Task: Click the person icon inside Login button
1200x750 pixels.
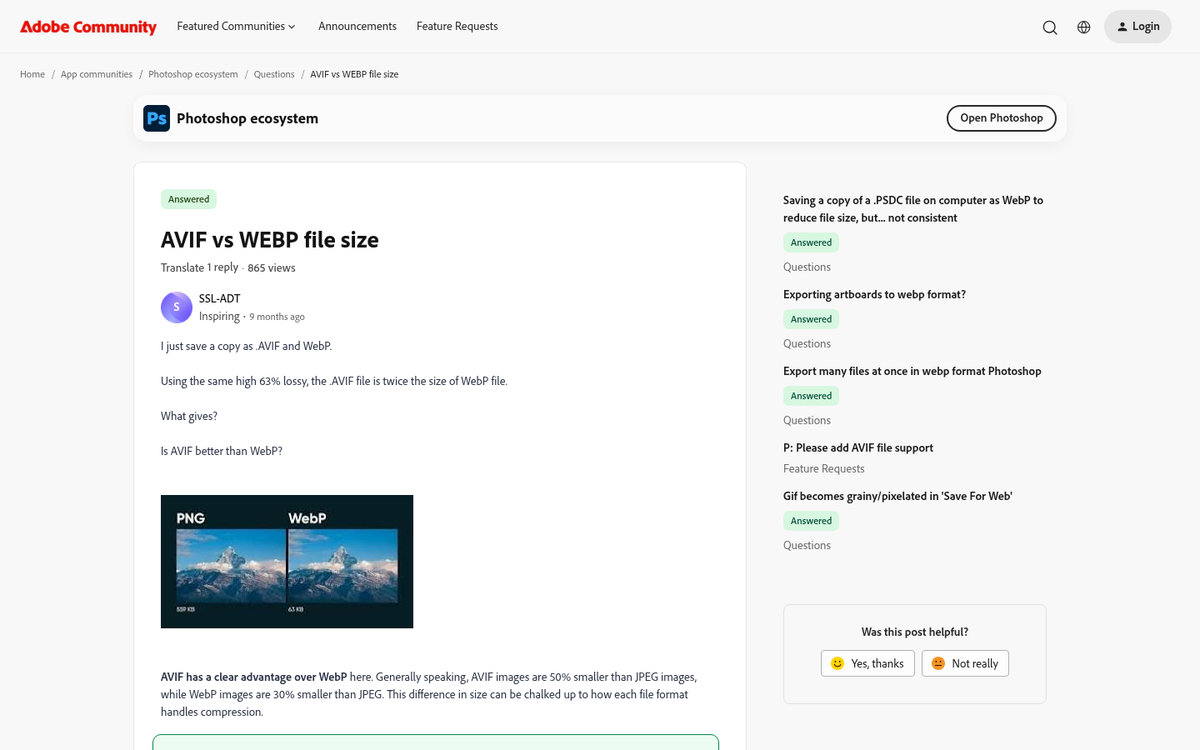Action: (x=1121, y=26)
